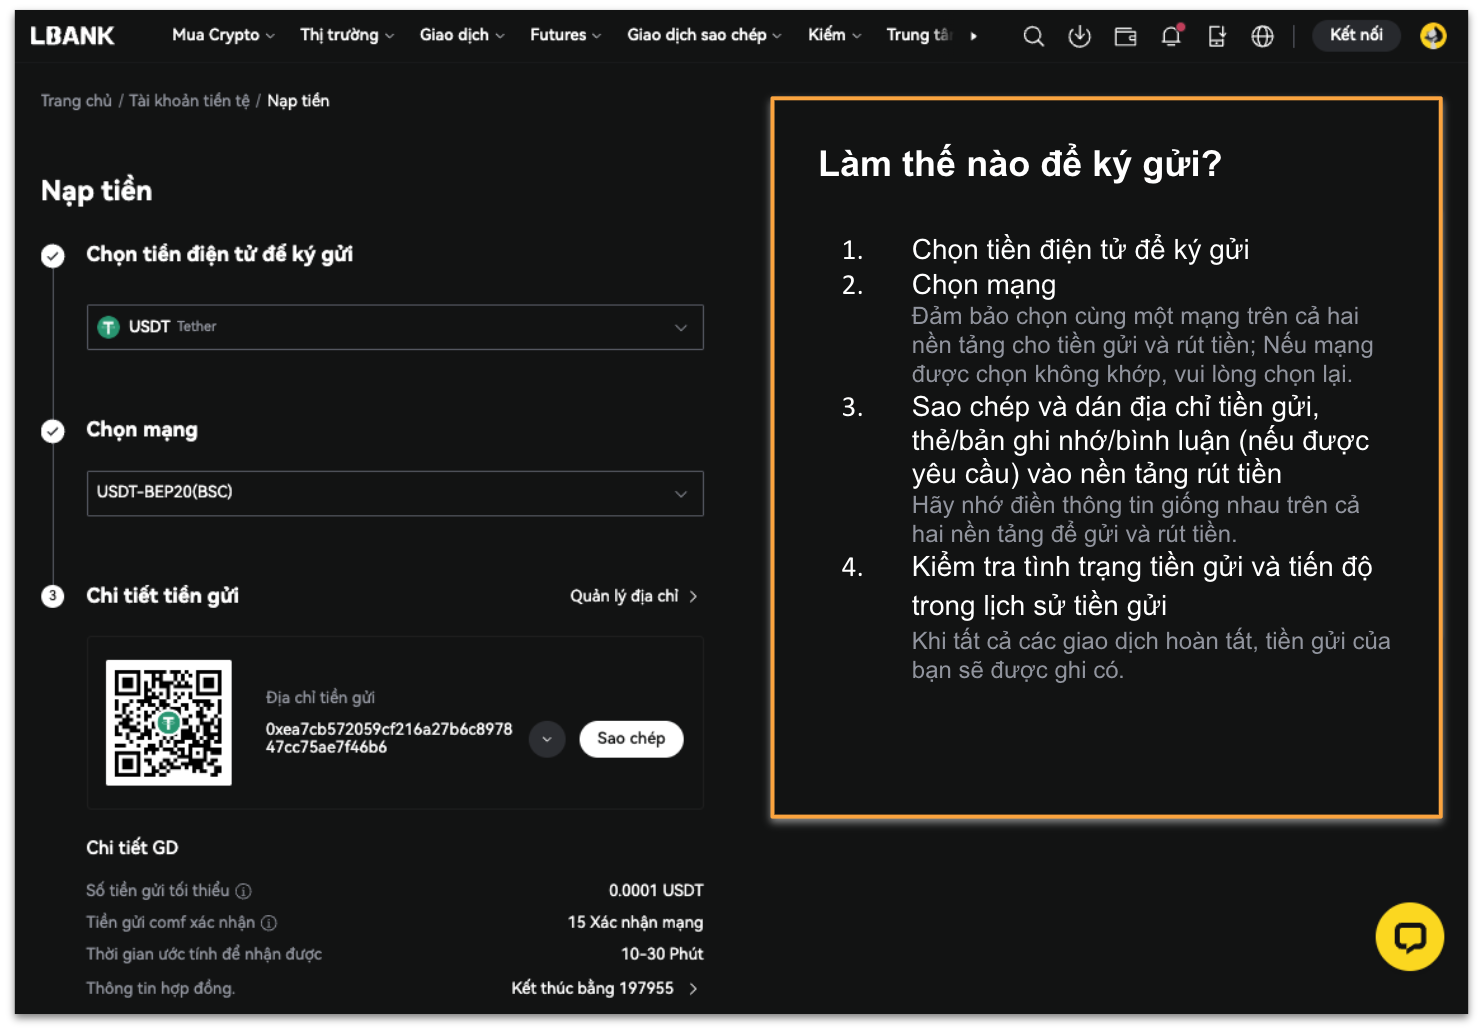
Task: Open Futures menu
Action: (565, 35)
